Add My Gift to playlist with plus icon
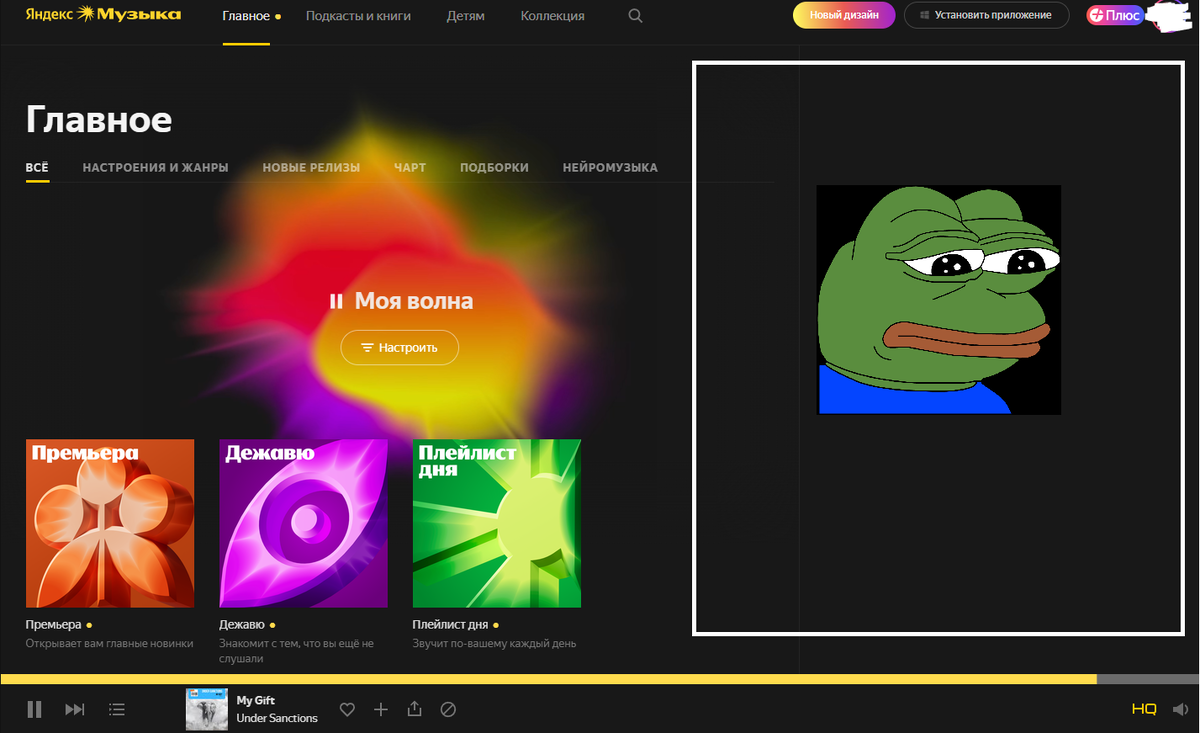Viewport: 1200px width, 733px height. 381,709
